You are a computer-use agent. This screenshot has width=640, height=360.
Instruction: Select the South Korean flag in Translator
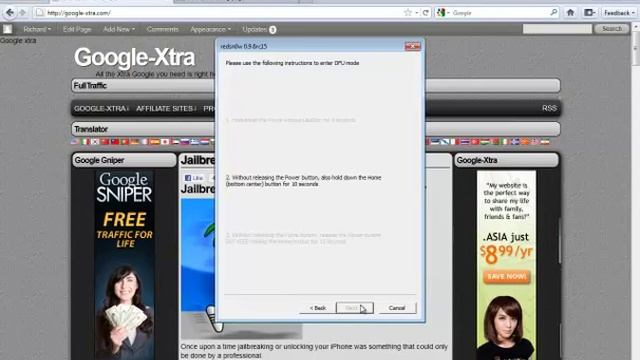(95, 142)
